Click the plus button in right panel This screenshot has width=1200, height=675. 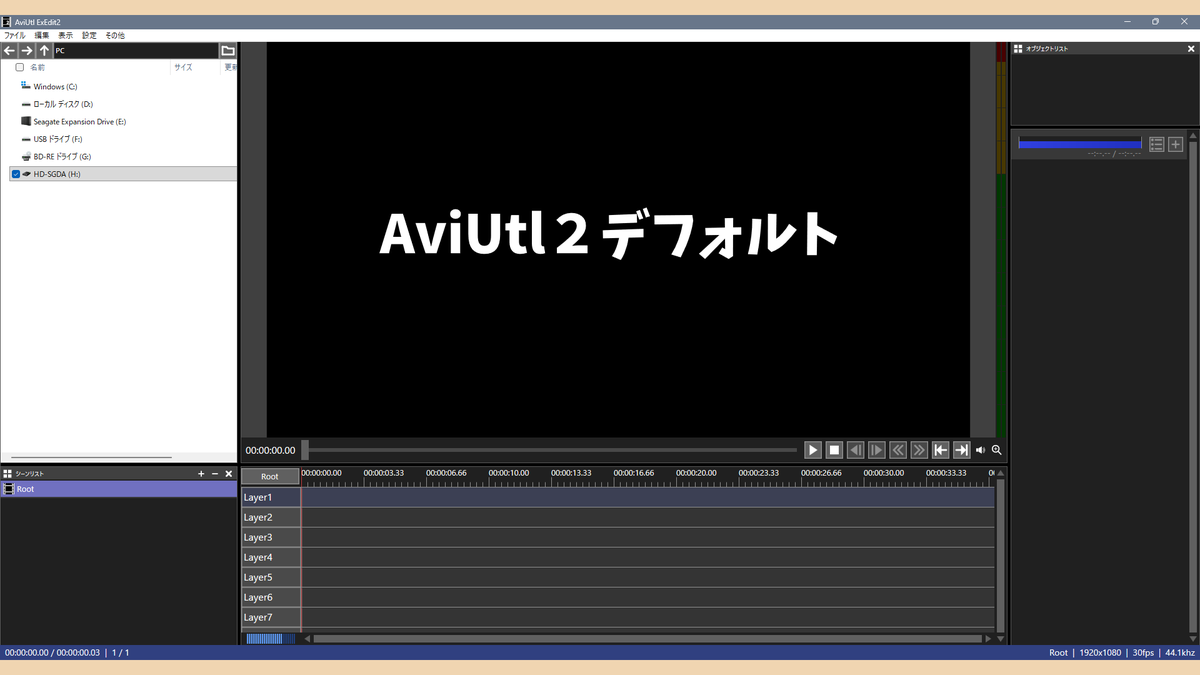point(1176,144)
